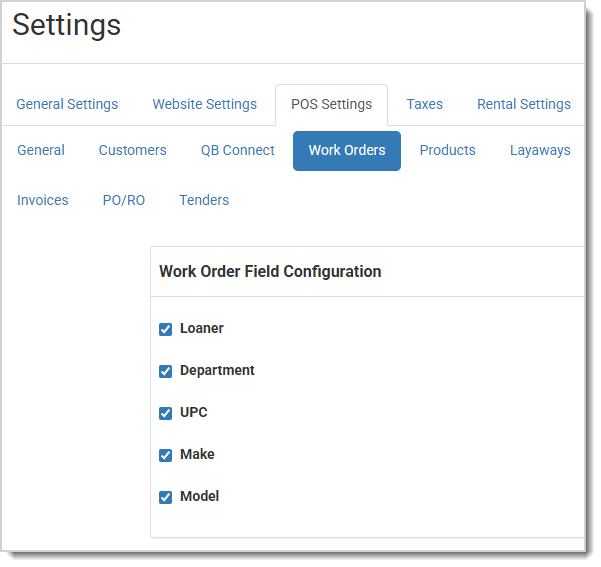Uncheck the Make checkbox
The image size is (601, 567).
pyautogui.click(x=165, y=455)
